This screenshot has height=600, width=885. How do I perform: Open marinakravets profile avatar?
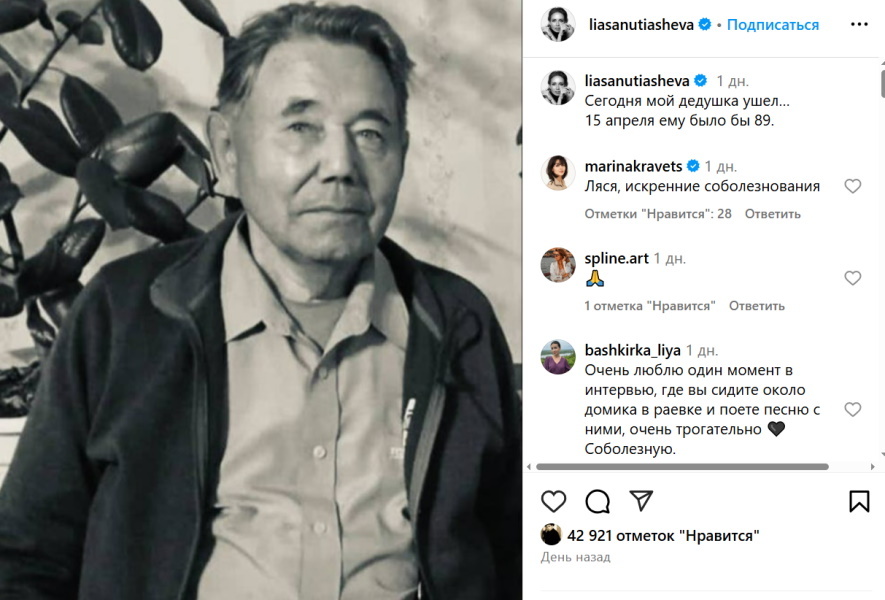[558, 173]
